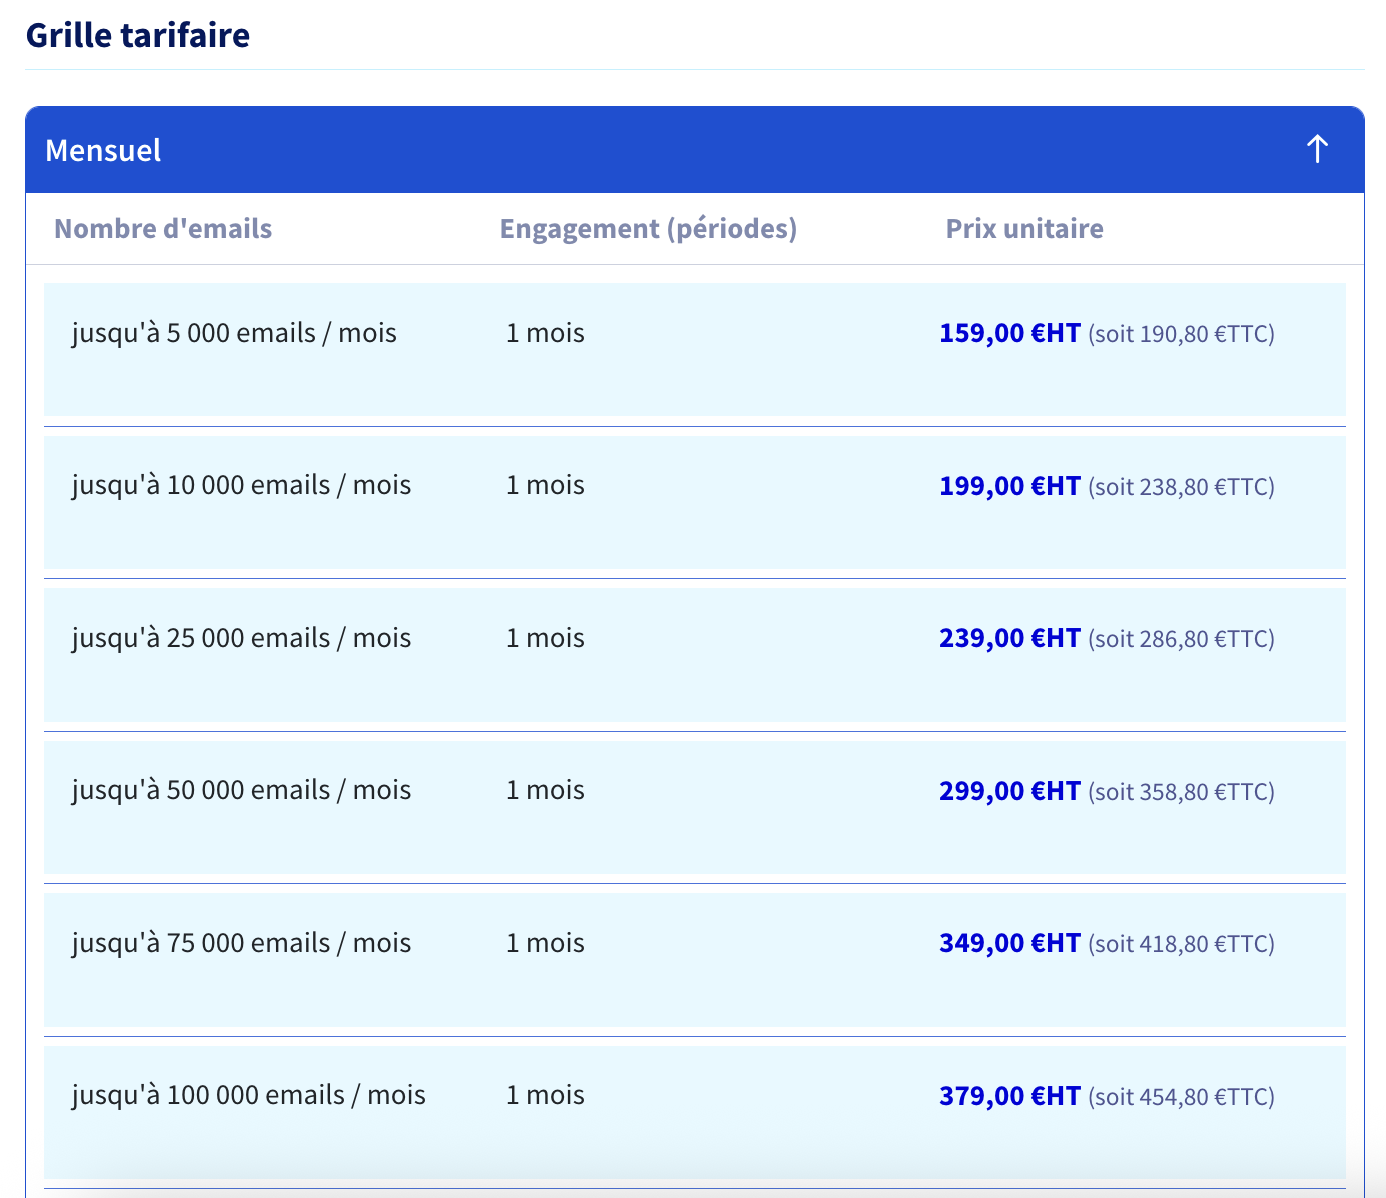1386x1198 pixels.
Task: Click '1 mois' in the 50 000 emails row
Action: [x=545, y=790]
